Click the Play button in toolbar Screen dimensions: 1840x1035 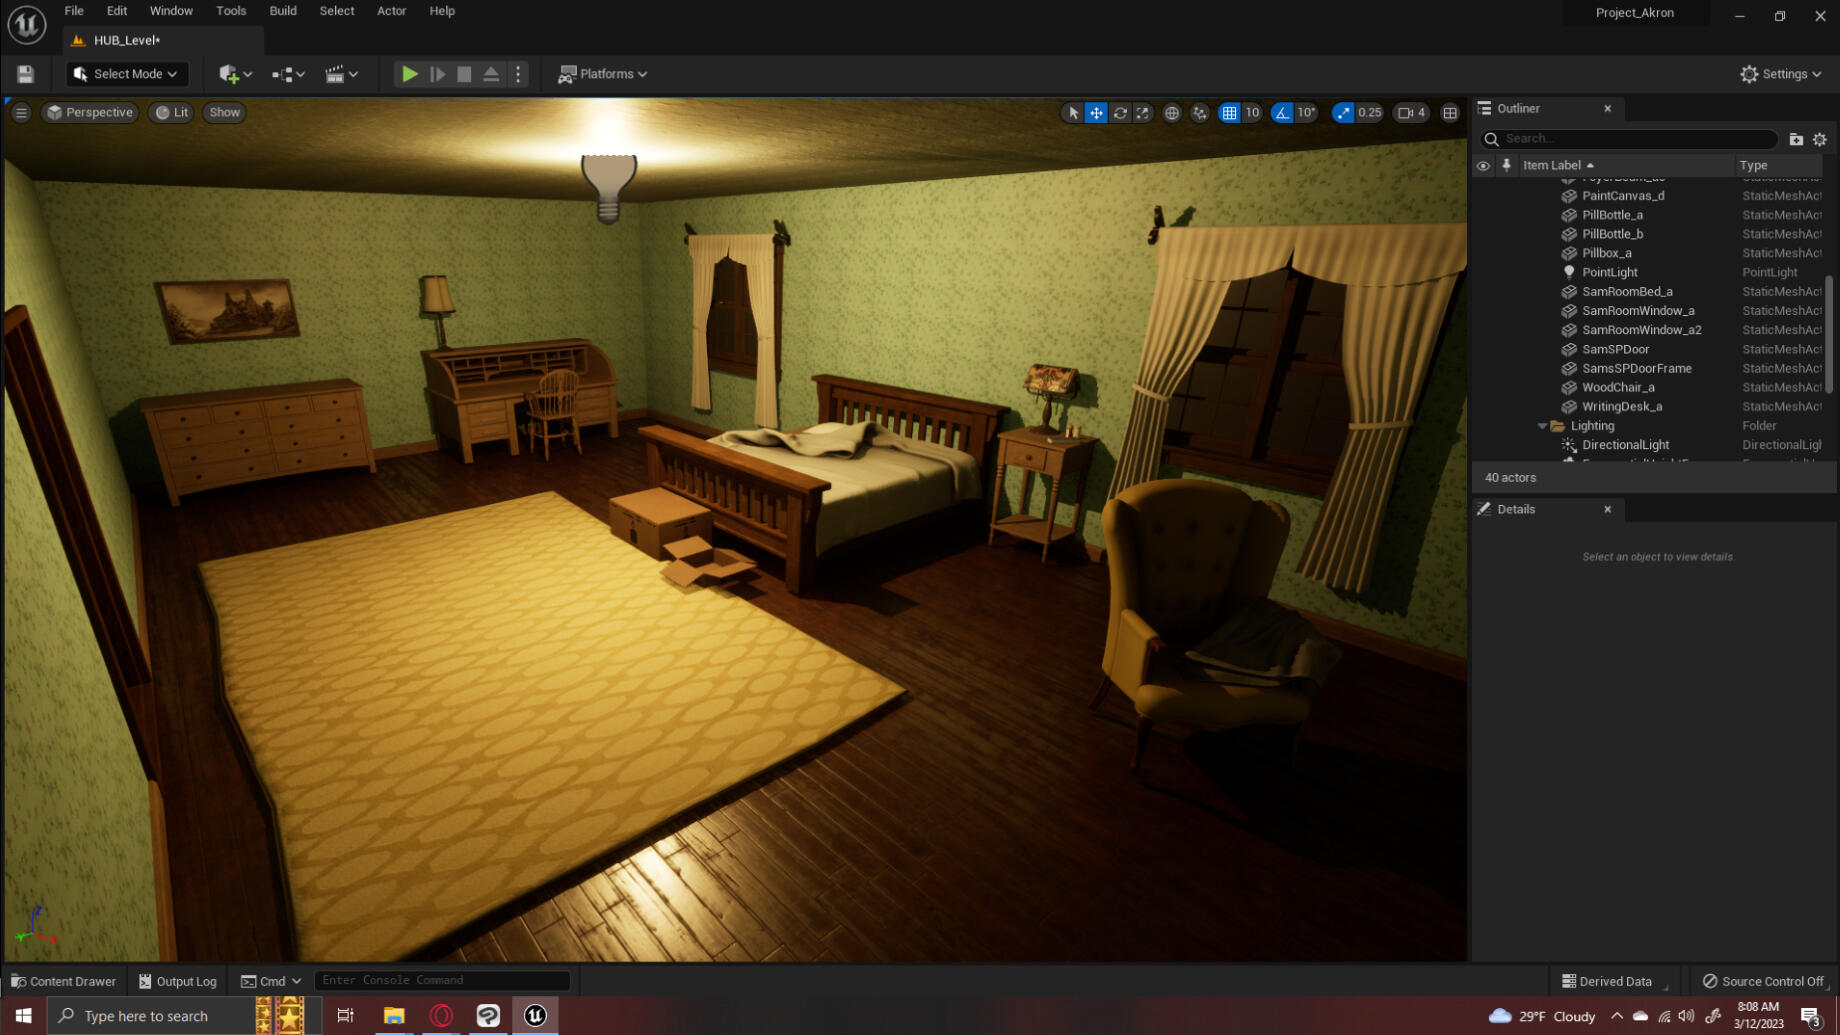pyautogui.click(x=409, y=74)
